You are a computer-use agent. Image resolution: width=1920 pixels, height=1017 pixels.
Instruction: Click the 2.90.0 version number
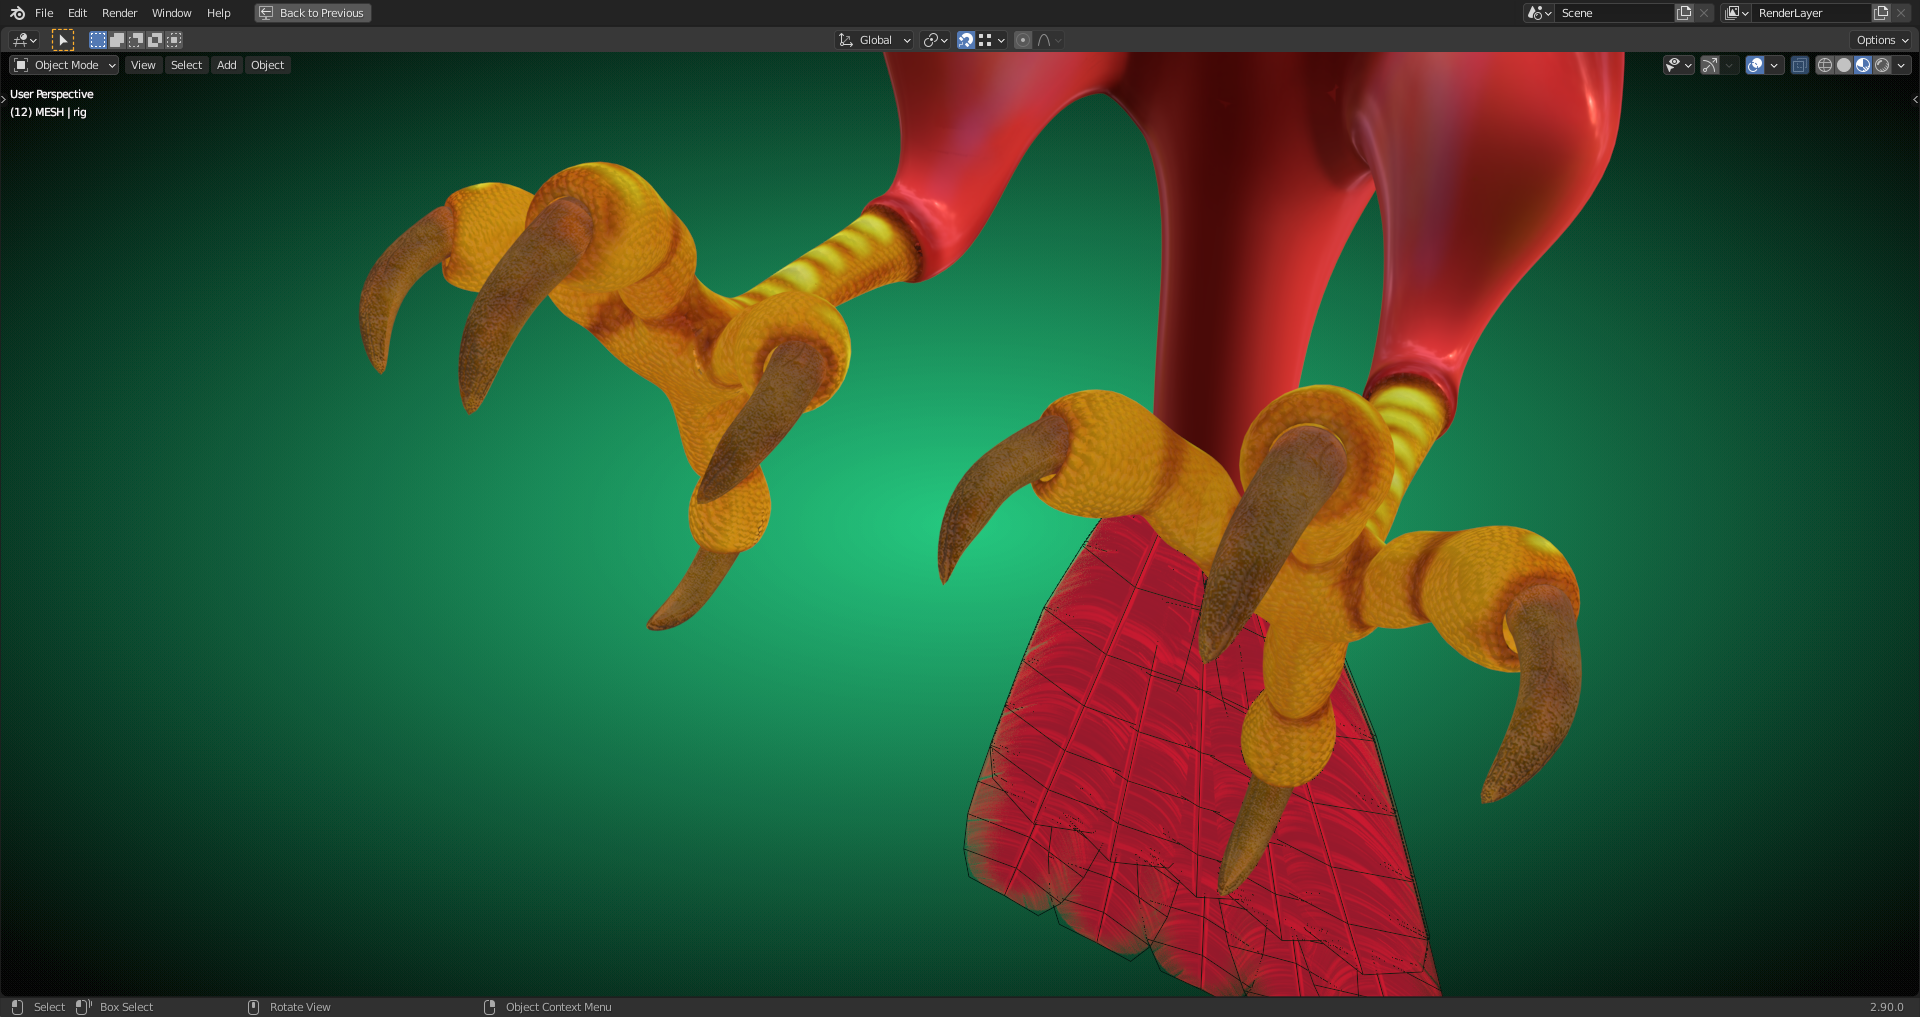(1886, 1007)
